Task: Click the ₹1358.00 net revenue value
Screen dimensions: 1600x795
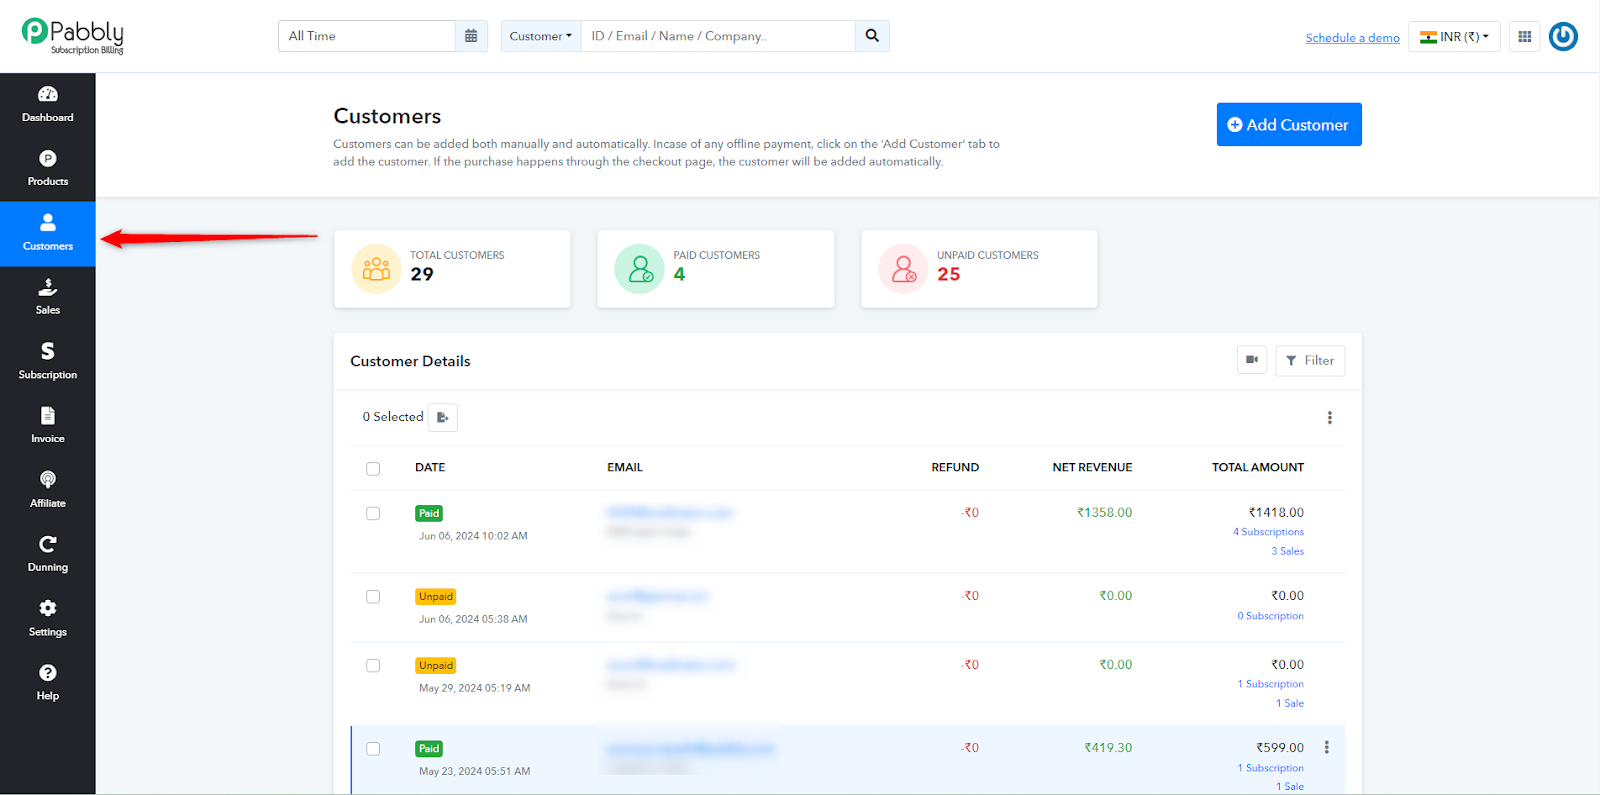Action: tap(1104, 512)
